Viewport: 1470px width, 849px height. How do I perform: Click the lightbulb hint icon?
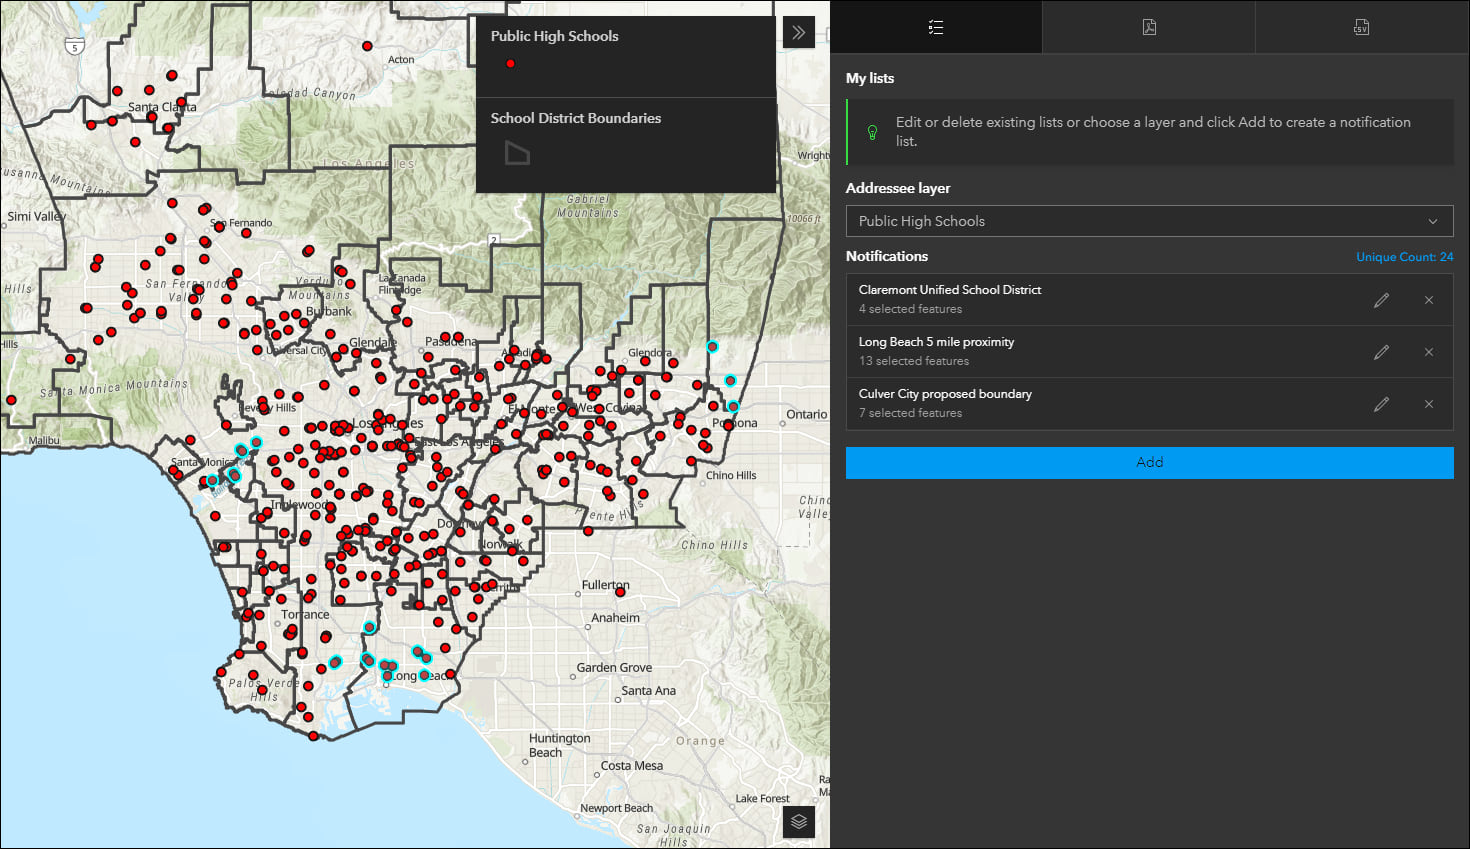coord(872,132)
